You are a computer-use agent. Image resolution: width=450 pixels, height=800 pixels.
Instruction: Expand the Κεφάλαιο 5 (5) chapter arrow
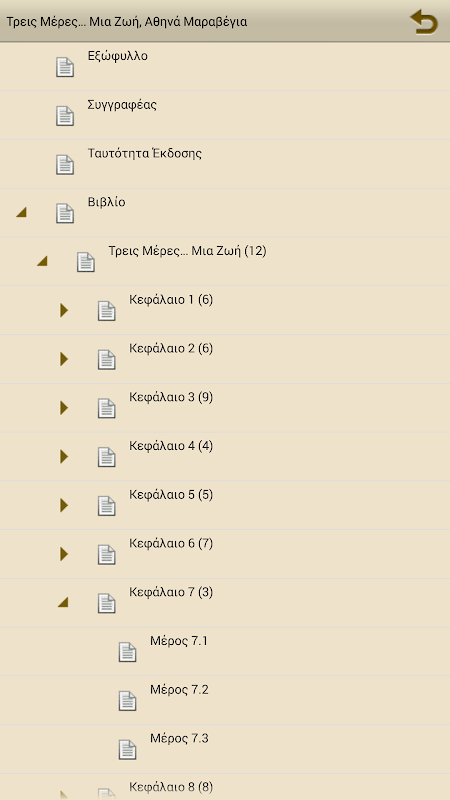(x=64, y=505)
